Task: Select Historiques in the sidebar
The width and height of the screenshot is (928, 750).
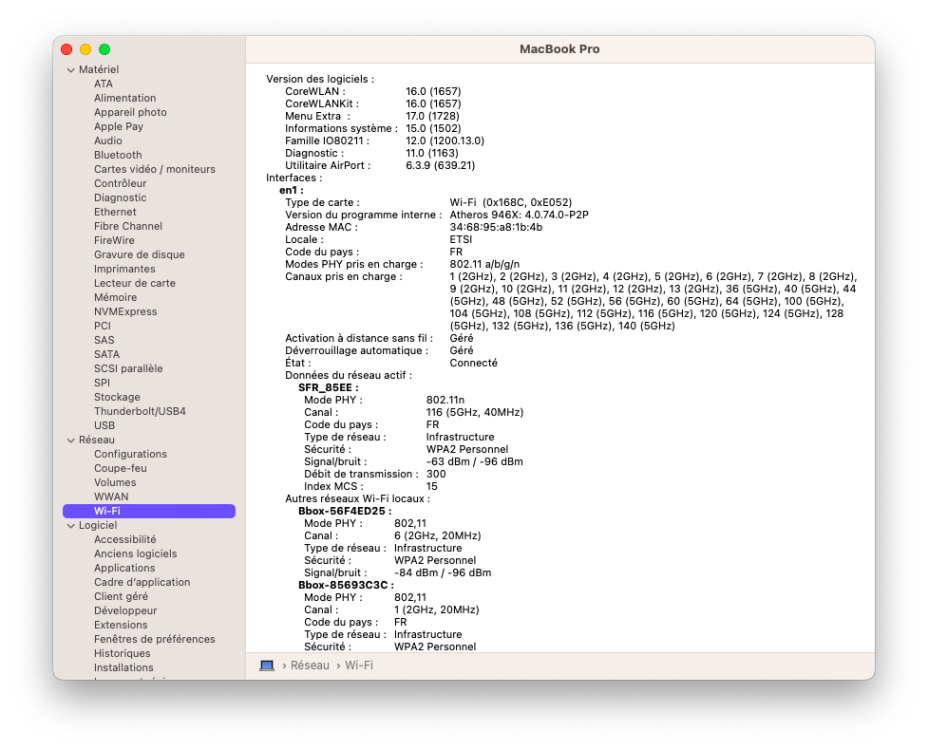Action: (x=122, y=654)
